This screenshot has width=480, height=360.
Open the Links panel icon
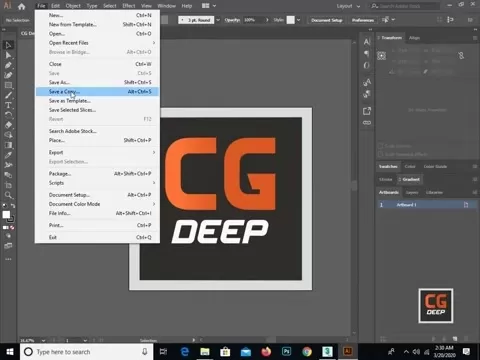click(367, 123)
